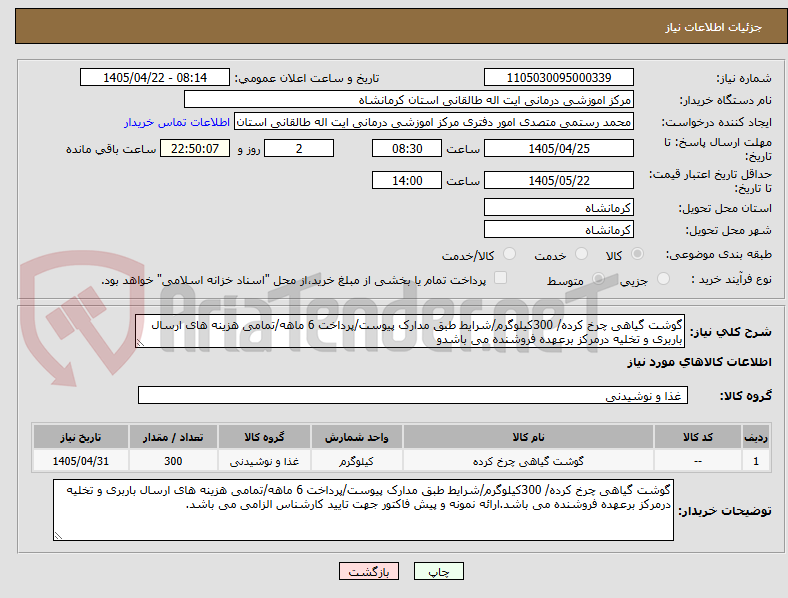Click the price validity time 14:00
This screenshot has height=598, width=788.
pyautogui.click(x=407, y=180)
